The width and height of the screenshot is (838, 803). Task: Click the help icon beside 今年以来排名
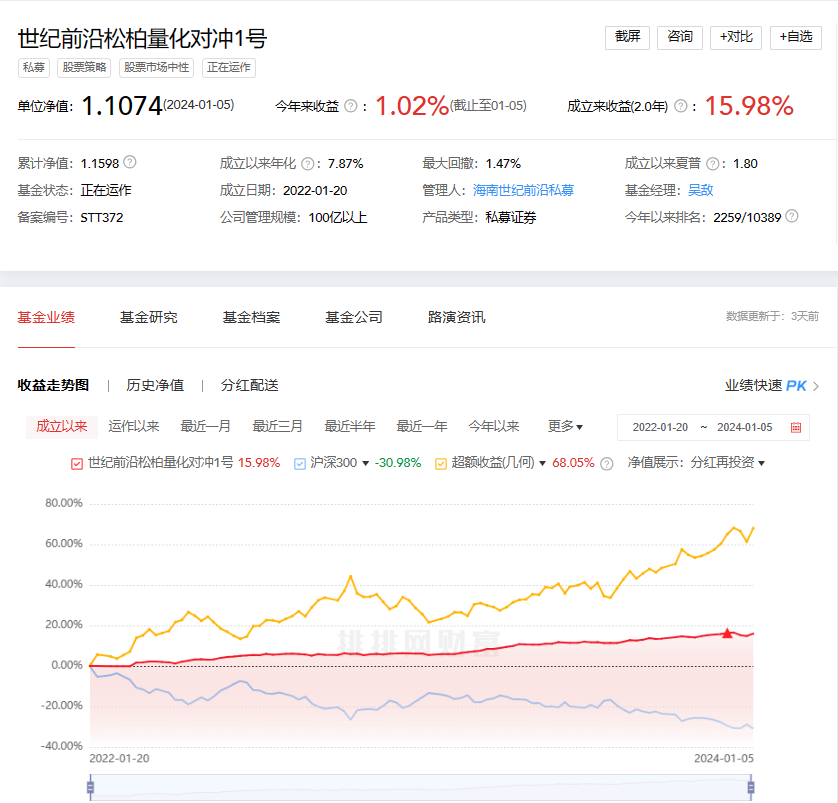792,216
